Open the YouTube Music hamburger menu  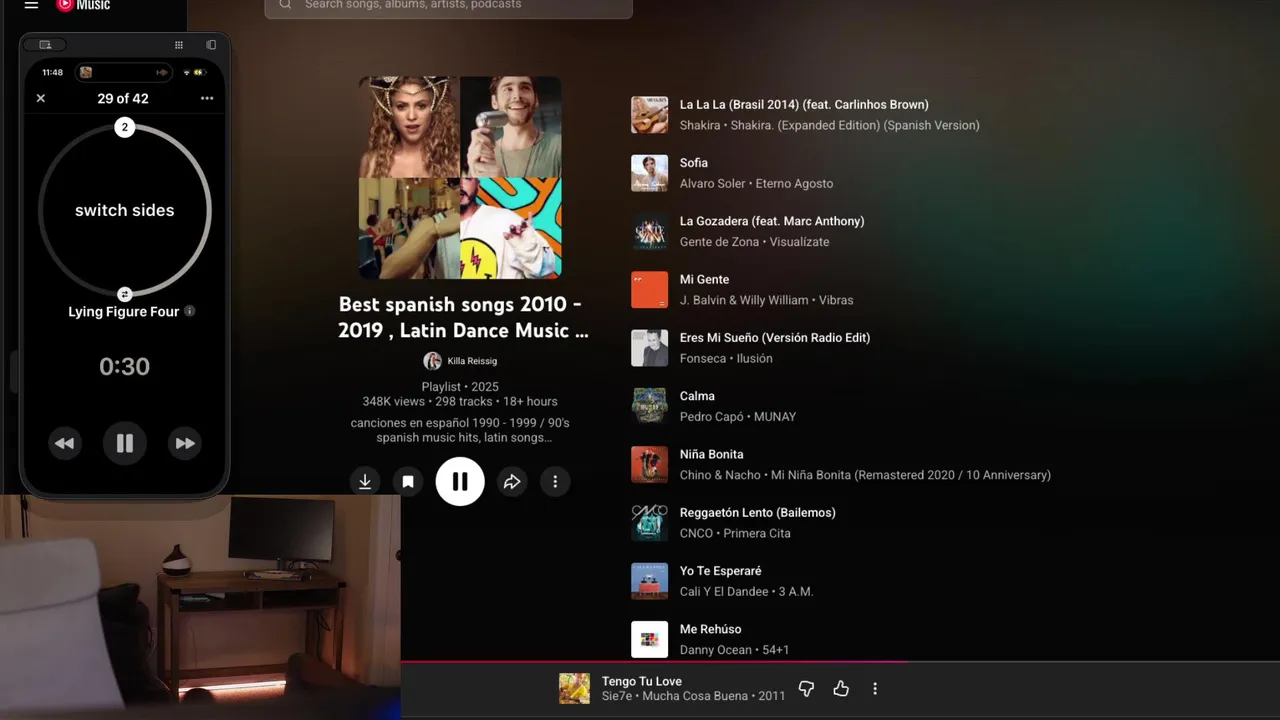coord(31,5)
